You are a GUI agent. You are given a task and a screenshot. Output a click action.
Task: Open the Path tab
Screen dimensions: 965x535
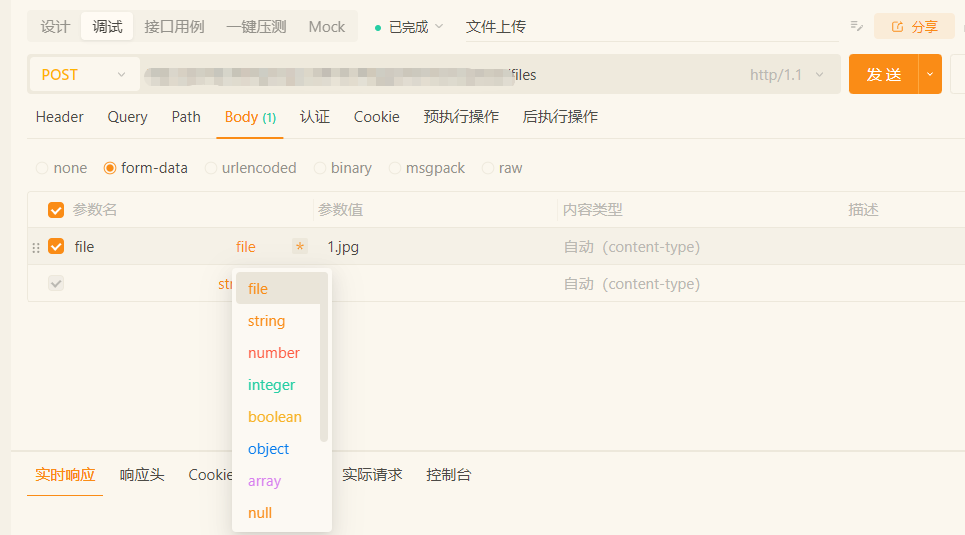pos(186,117)
